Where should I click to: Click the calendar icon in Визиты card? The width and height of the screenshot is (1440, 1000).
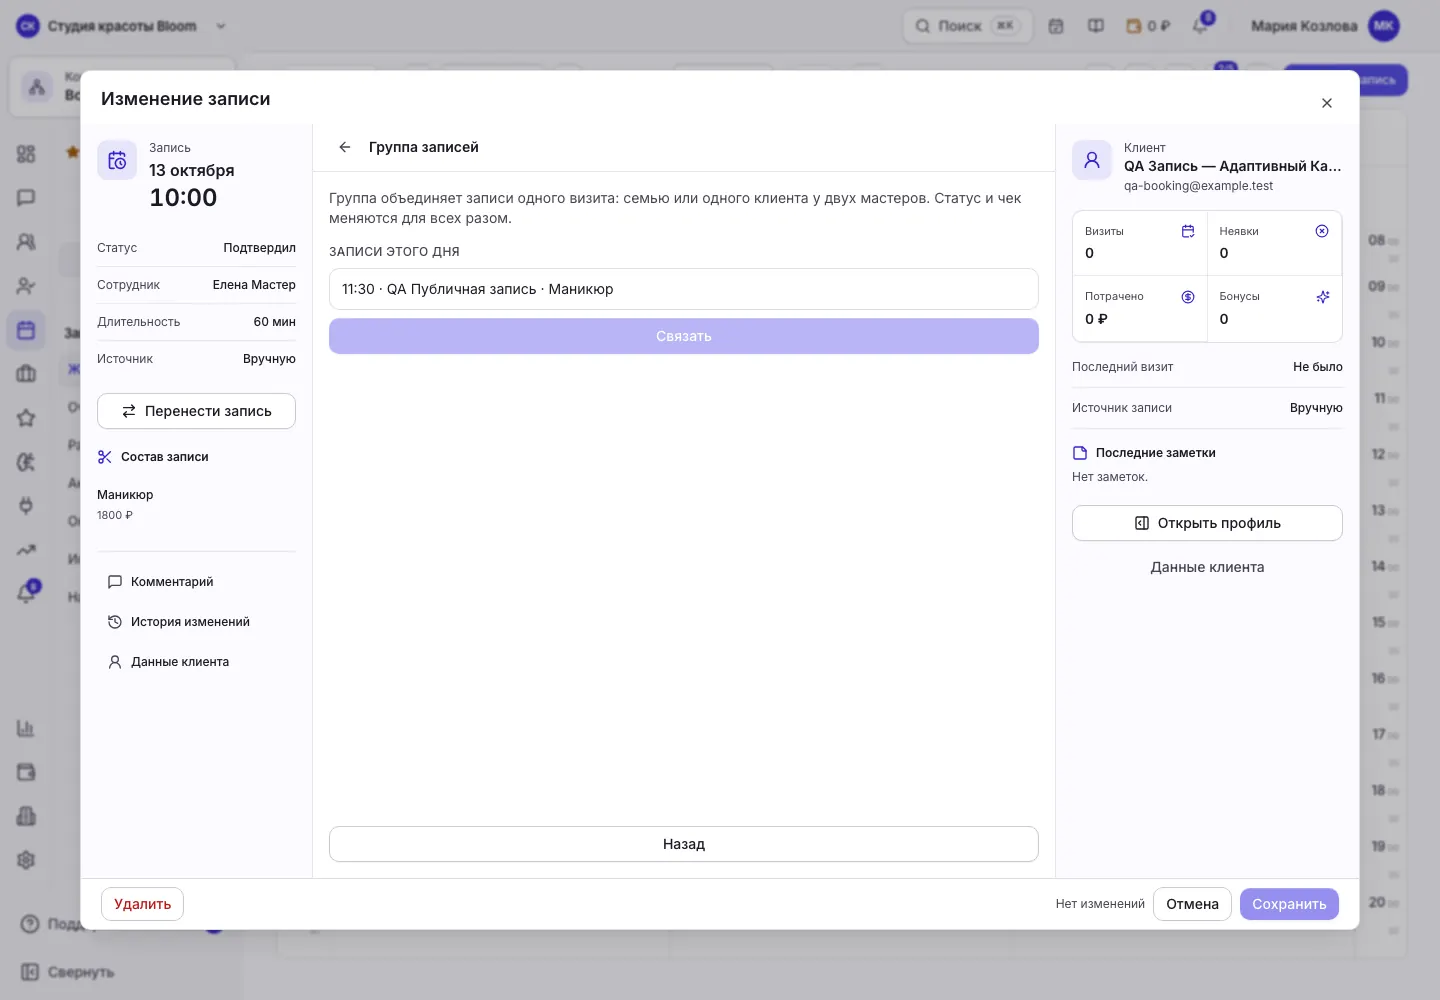tap(1188, 231)
